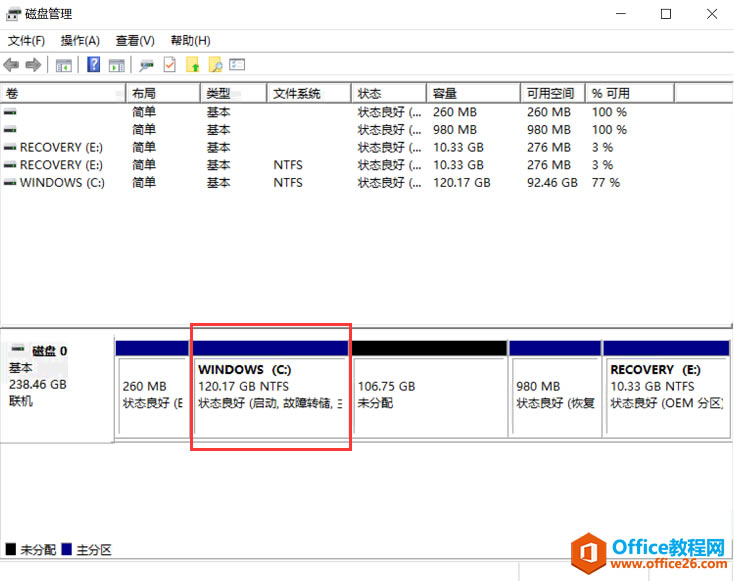Maximize the Disk Management window
Screen dimensions: 734x581
tap(666, 14)
